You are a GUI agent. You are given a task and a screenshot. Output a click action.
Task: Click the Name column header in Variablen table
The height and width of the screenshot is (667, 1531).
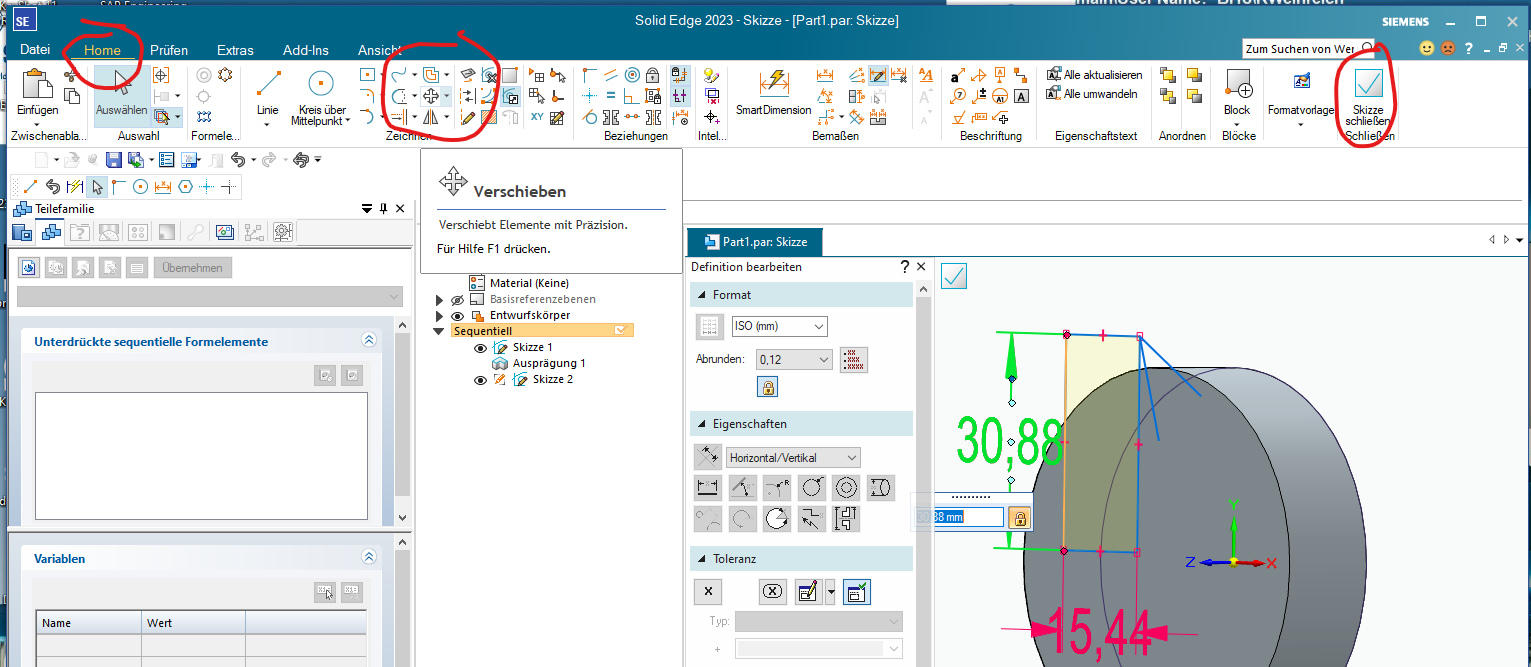click(89, 623)
